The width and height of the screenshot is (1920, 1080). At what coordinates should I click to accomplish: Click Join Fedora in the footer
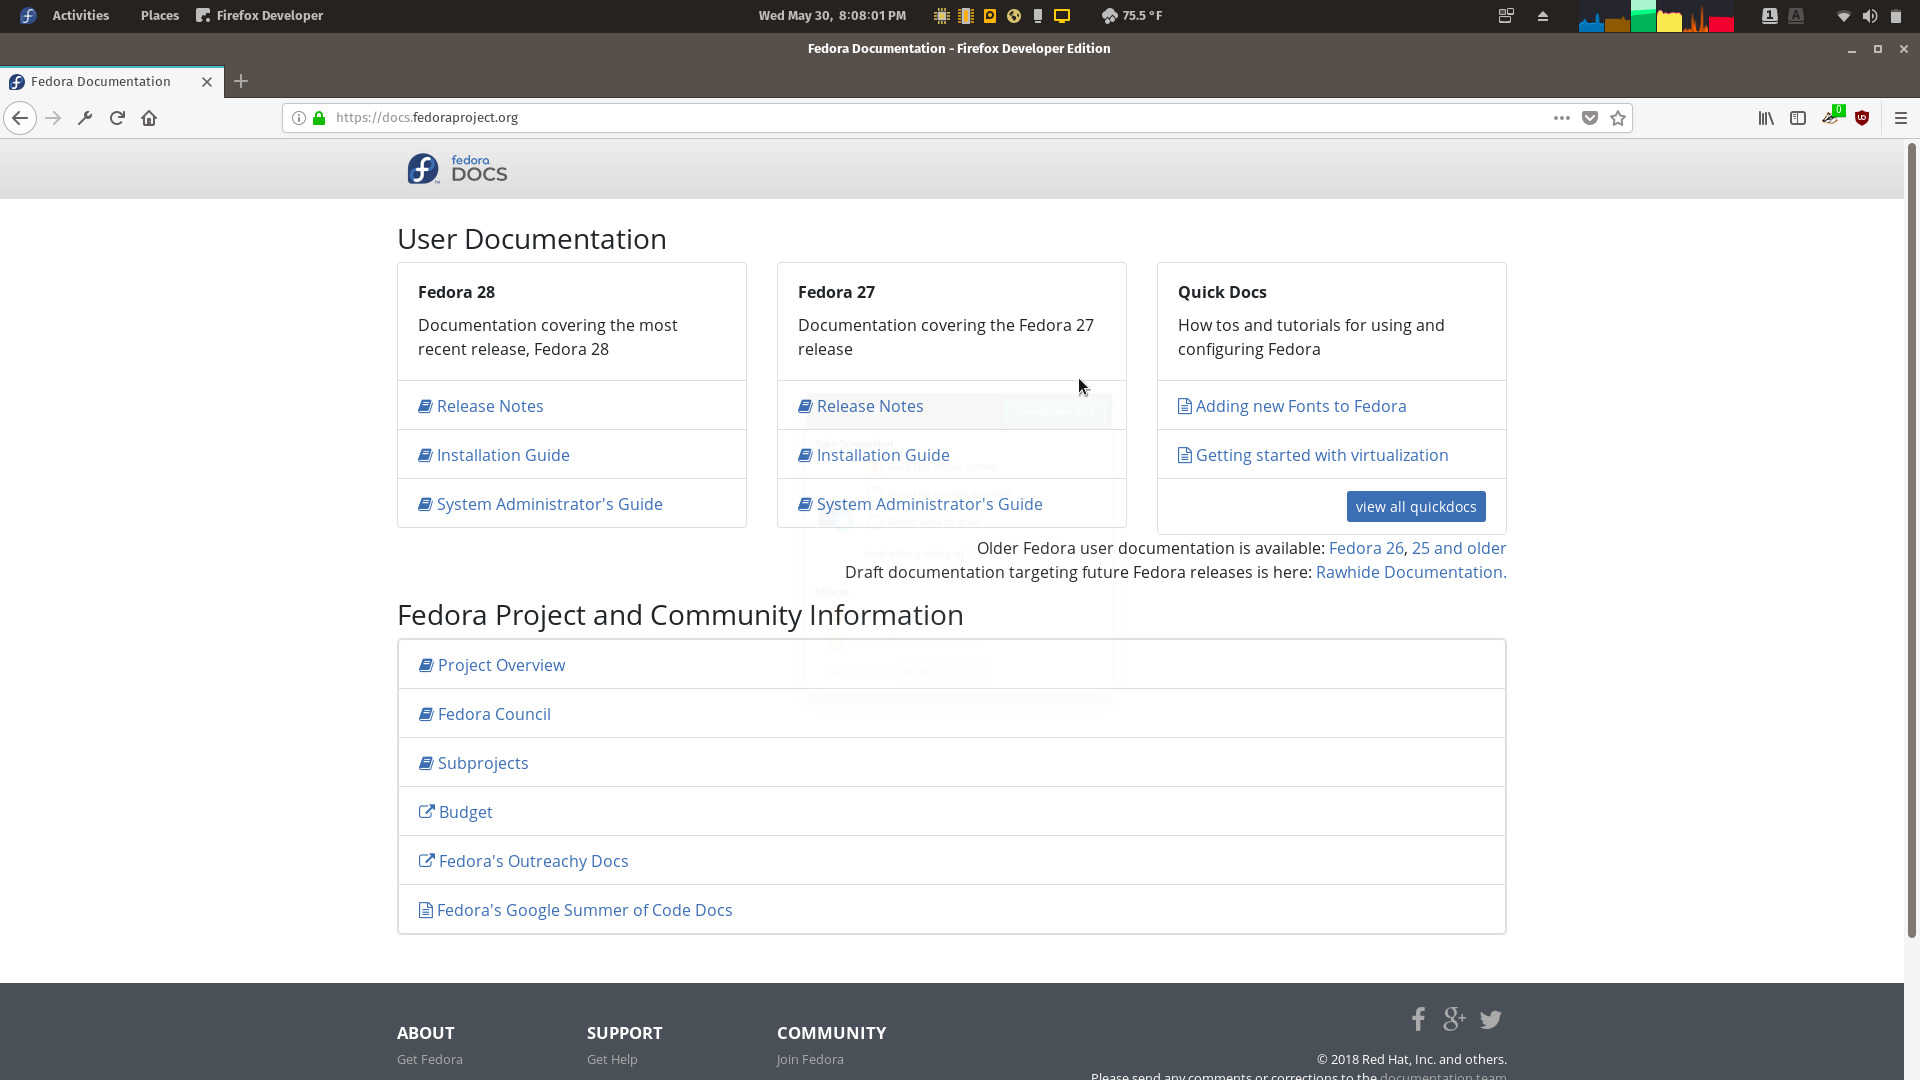coord(810,1059)
